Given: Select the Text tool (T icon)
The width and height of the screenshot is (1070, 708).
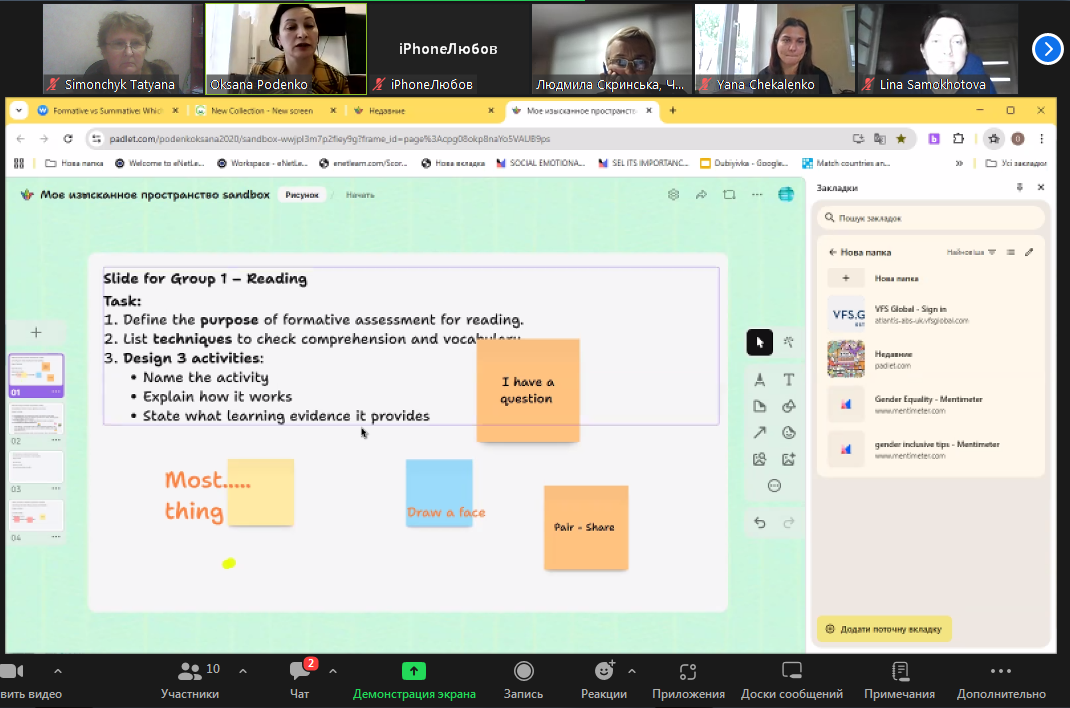Looking at the screenshot, I should pyautogui.click(x=789, y=379).
